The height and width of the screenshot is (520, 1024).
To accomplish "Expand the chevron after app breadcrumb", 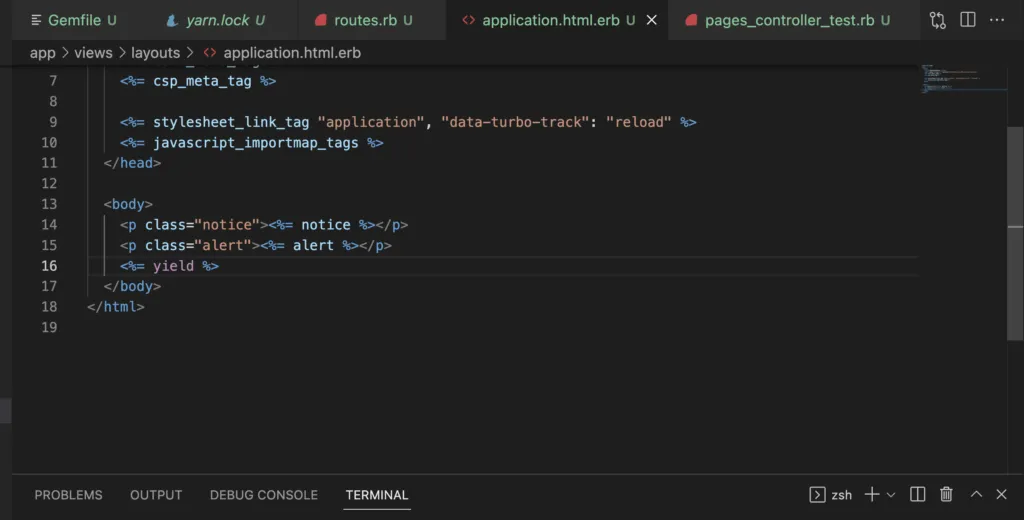I will coord(65,53).
